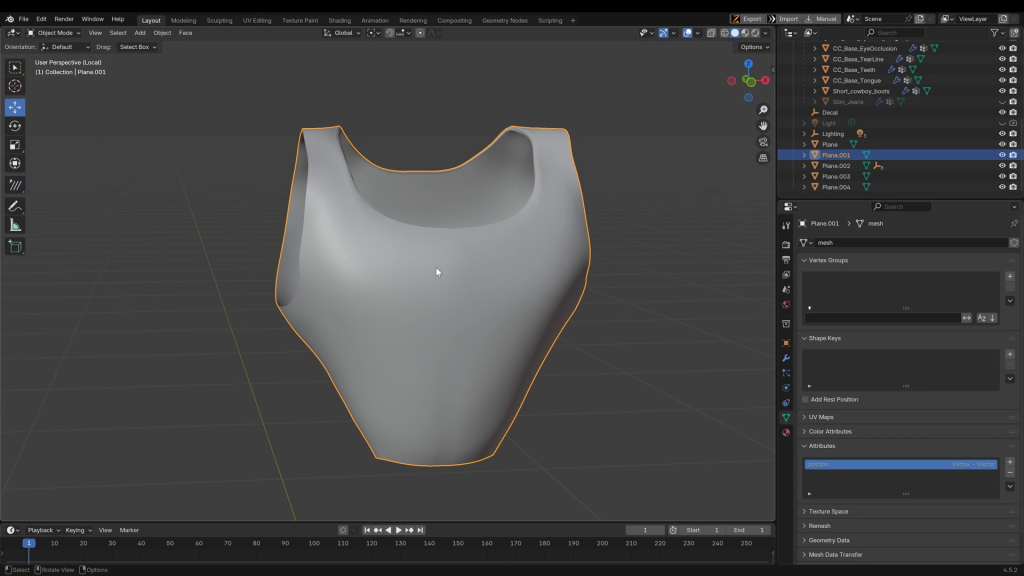Open the Object Mode dropdown
1024x576 pixels.
(x=54, y=33)
